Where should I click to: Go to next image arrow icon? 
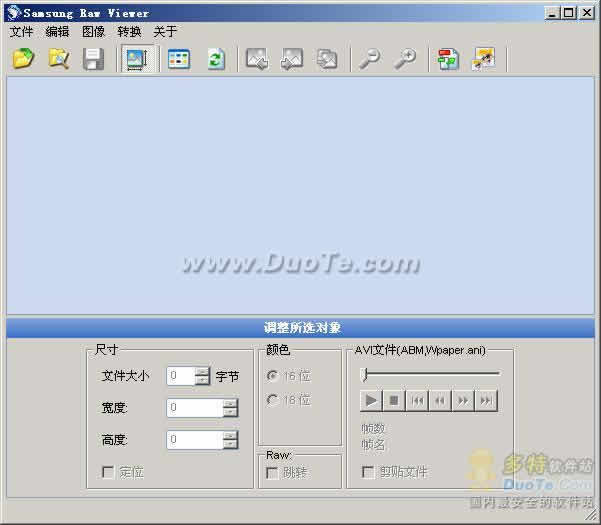point(292,59)
